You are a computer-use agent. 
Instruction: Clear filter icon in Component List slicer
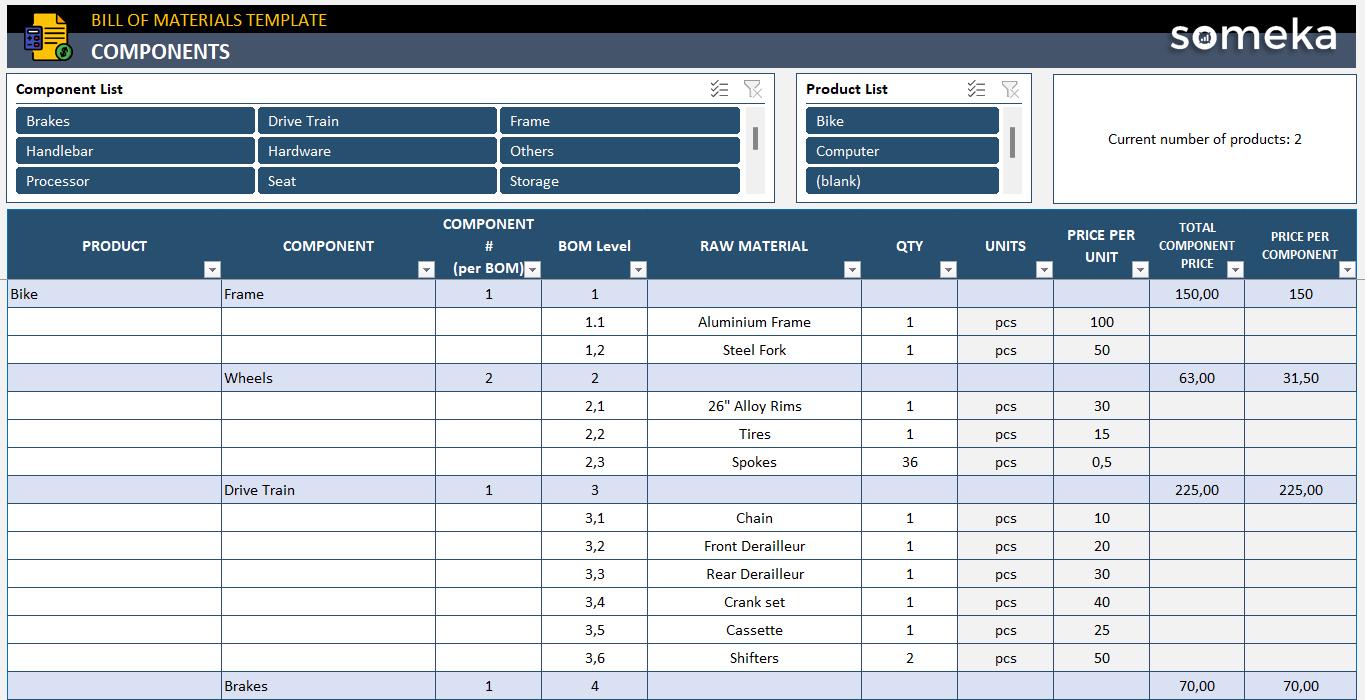pos(753,89)
